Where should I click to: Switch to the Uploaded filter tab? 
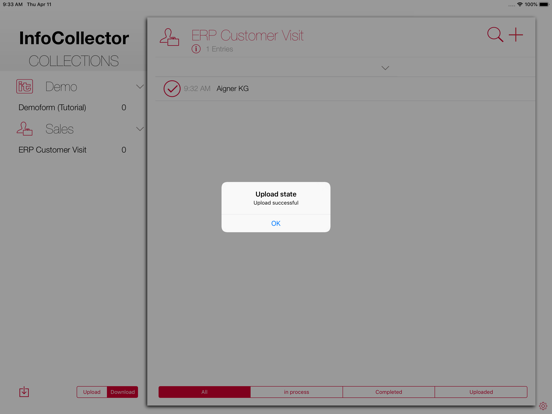pyautogui.click(x=481, y=392)
